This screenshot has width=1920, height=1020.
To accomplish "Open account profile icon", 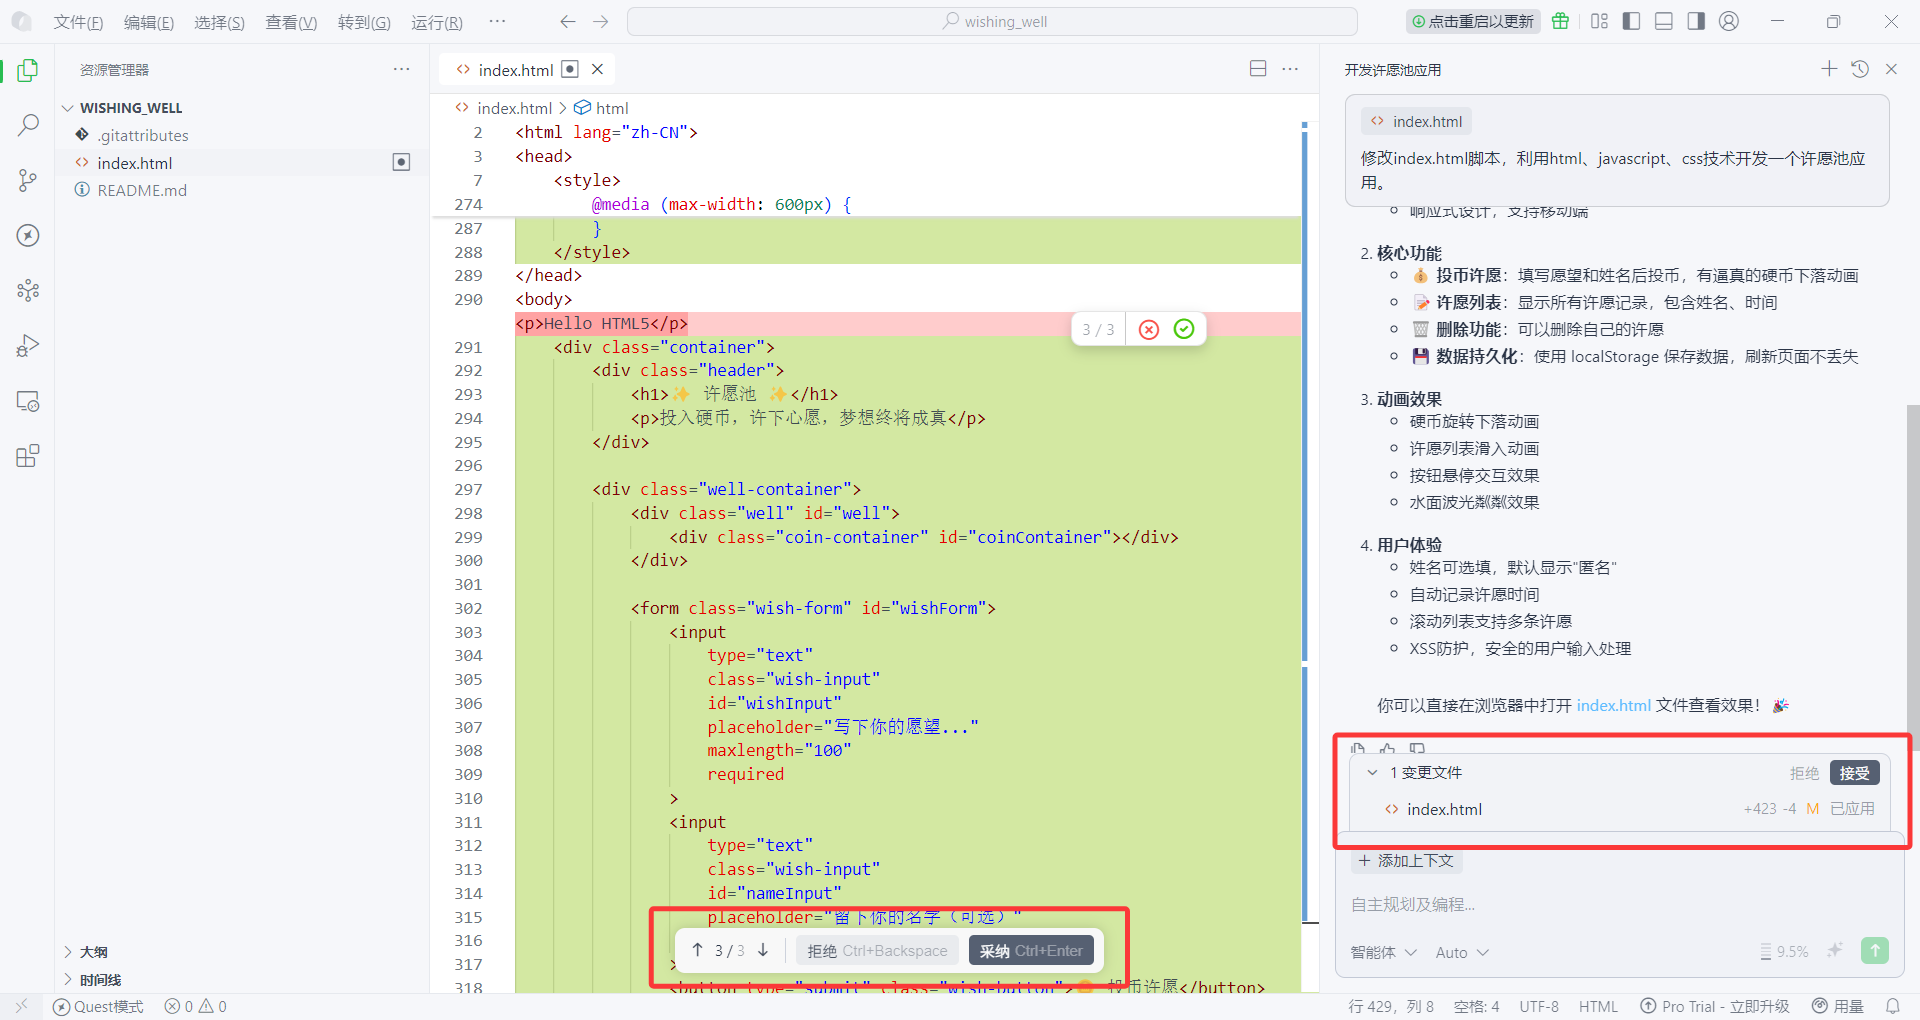I will pos(1729,21).
